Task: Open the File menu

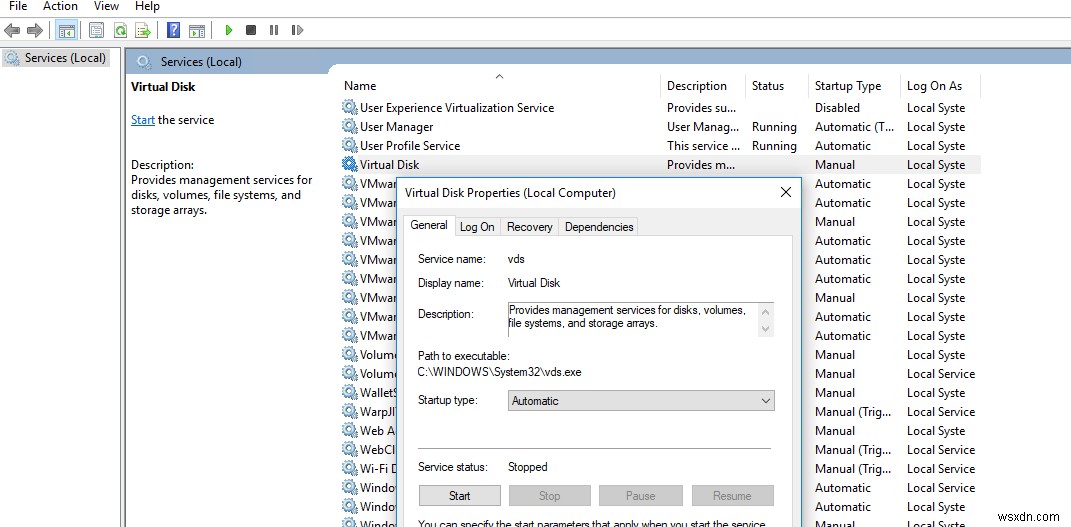Action: [18, 6]
